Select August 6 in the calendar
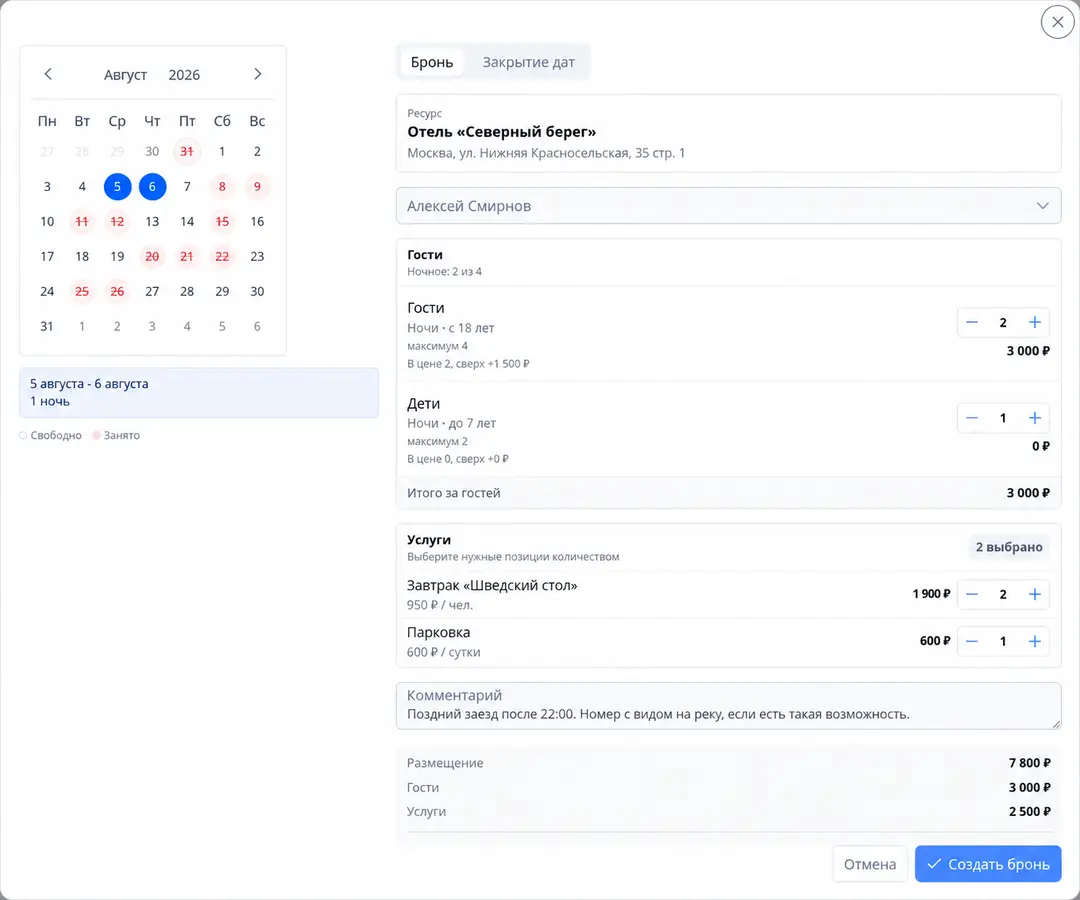 tap(152, 187)
